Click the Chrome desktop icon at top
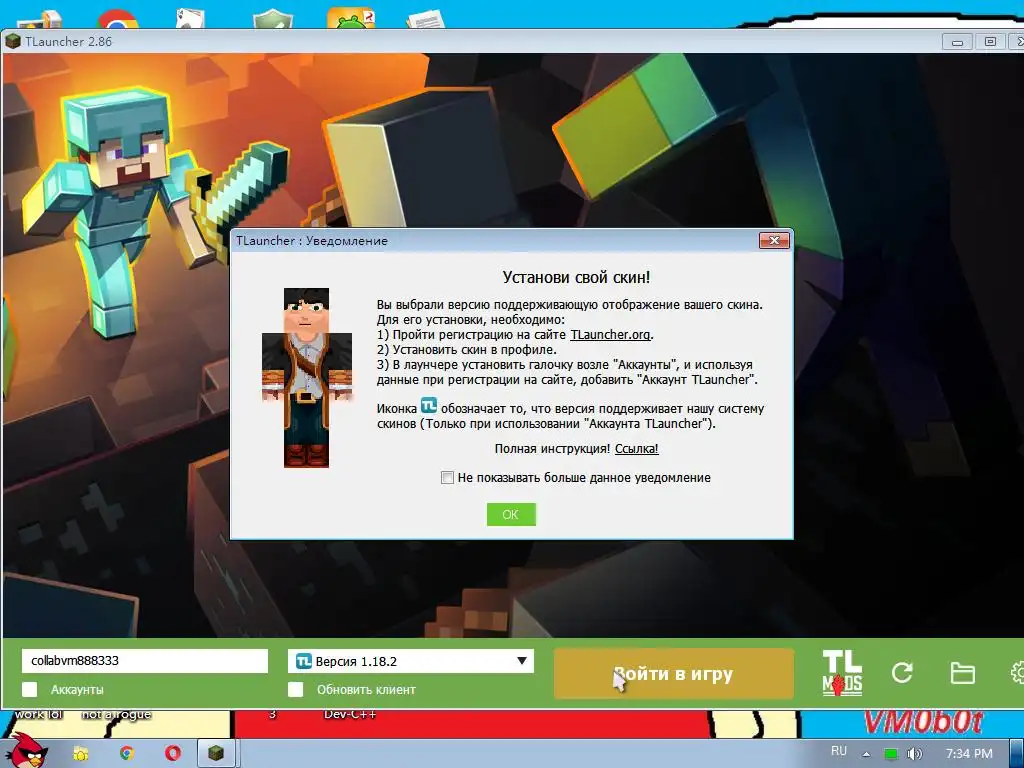 tap(118, 18)
